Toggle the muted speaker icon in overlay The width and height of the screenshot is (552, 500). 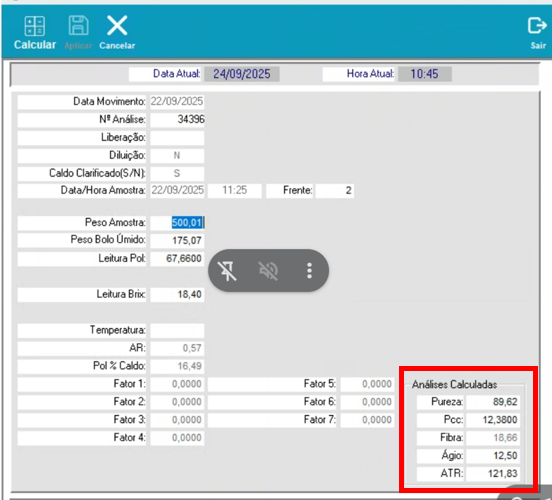point(268,271)
